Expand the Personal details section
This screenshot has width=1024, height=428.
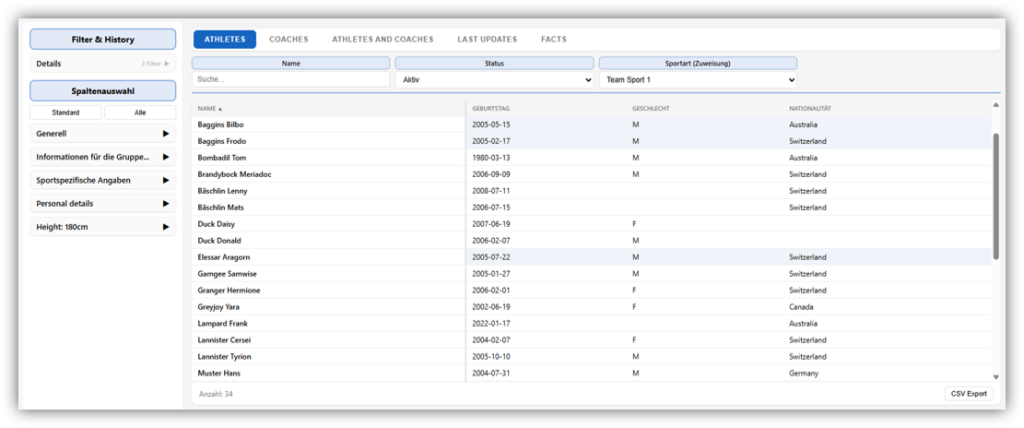165,204
